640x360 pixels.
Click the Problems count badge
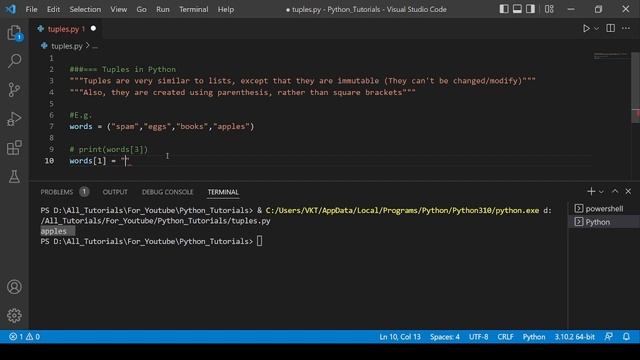tap(84, 191)
